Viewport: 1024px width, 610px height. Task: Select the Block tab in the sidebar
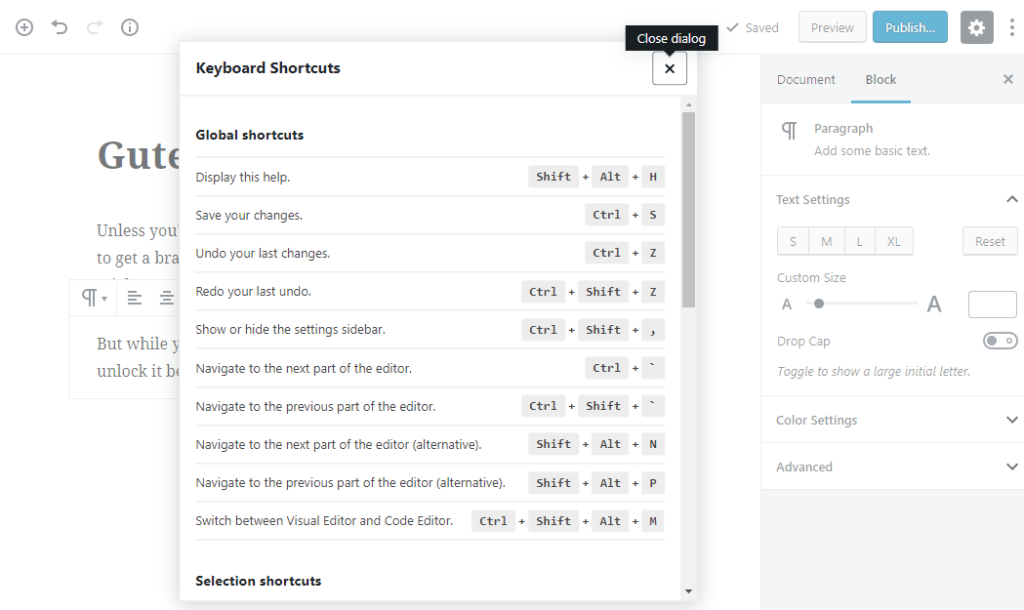click(880, 79)
